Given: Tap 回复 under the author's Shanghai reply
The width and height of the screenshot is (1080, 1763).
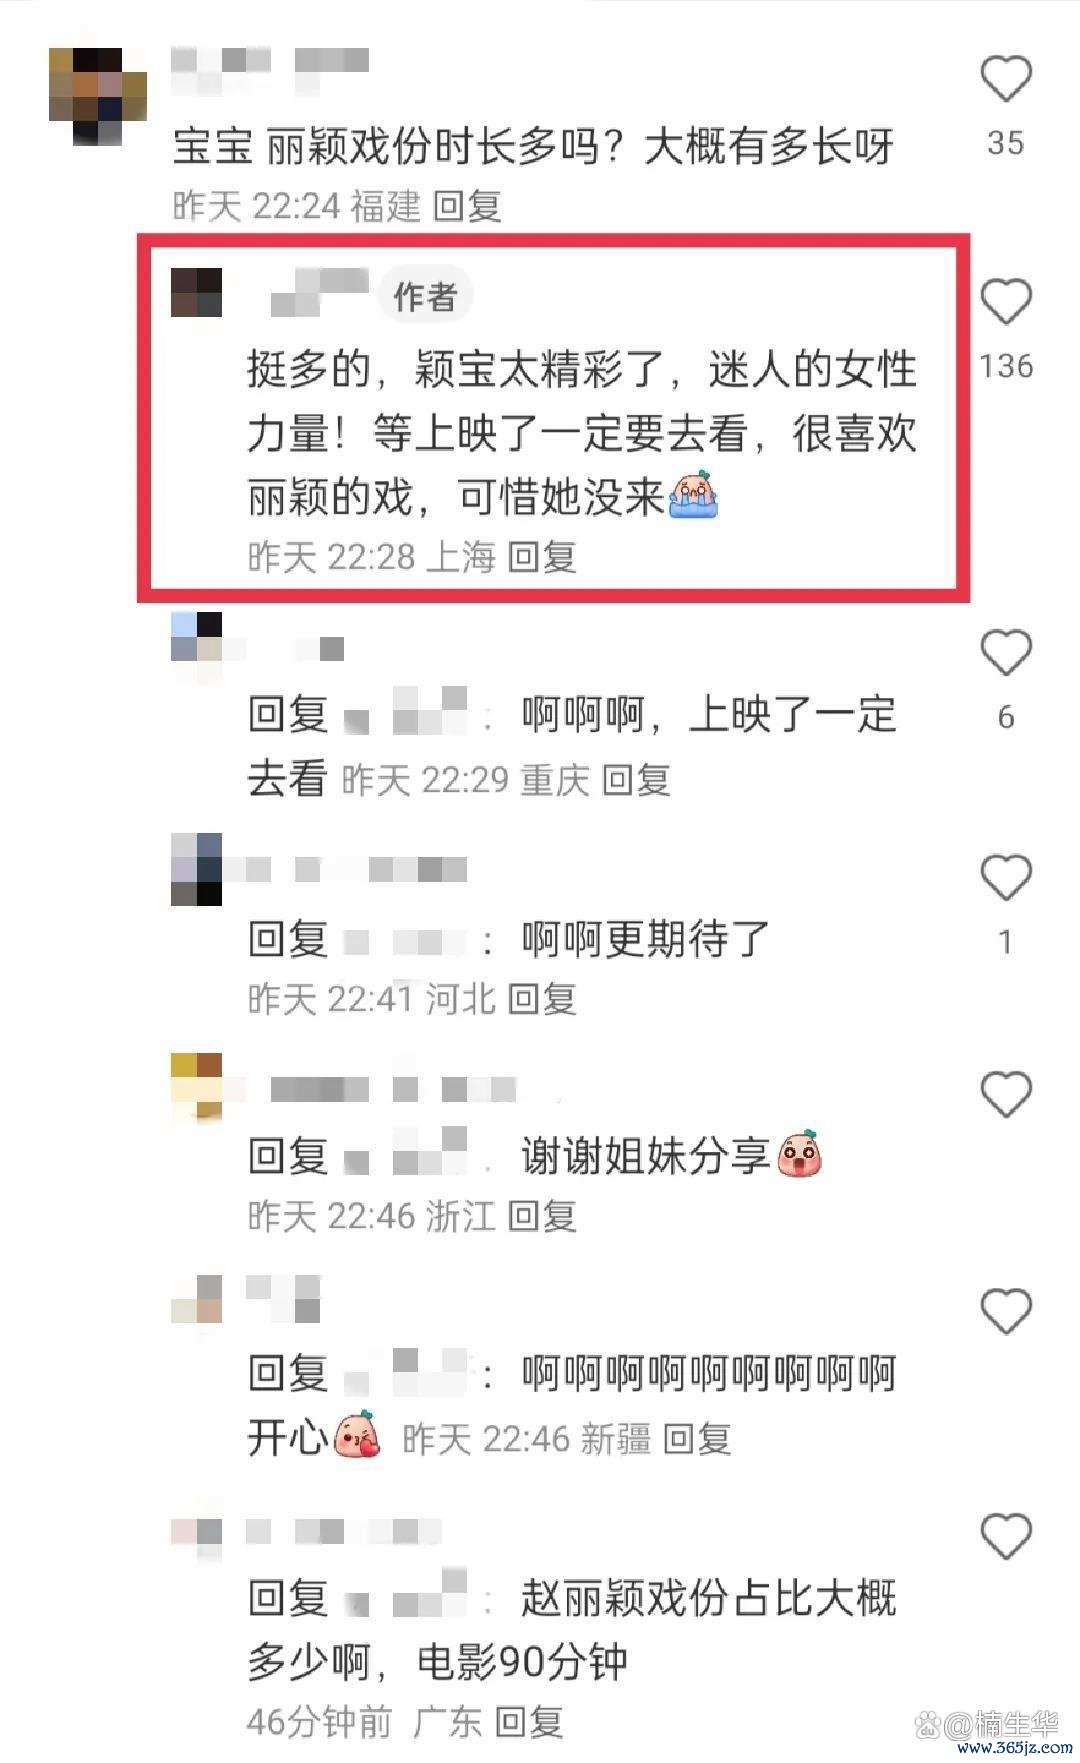Looking at the screenshot, I should pyautogui.click(x=542, y=557).
